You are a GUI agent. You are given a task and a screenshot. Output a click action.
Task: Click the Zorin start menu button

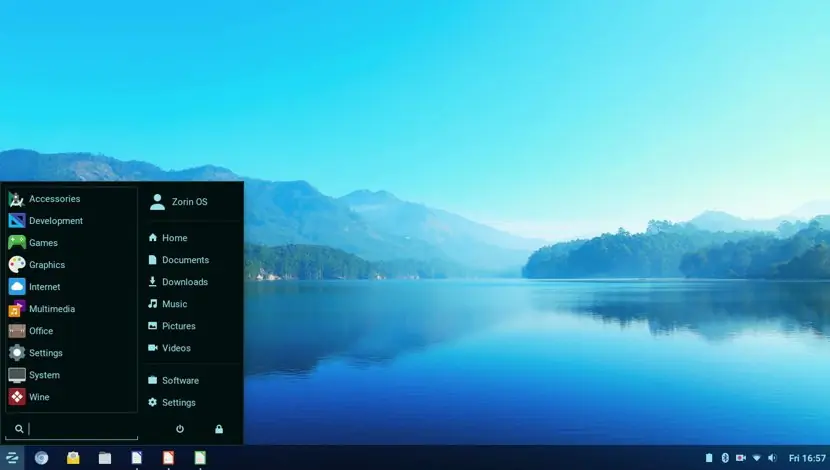coord(12,458)
